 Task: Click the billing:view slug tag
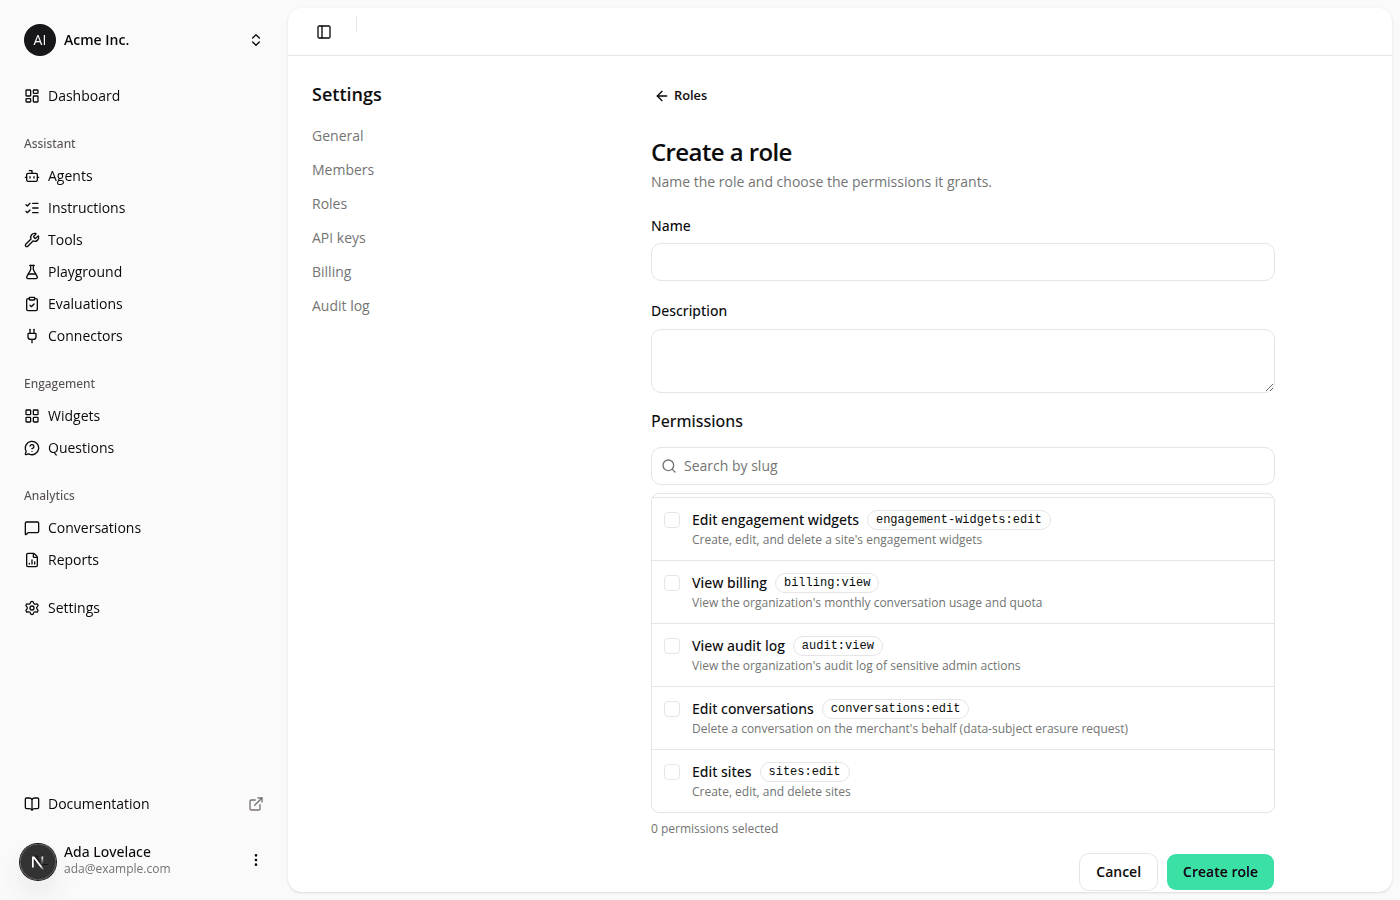coord(827,583)
